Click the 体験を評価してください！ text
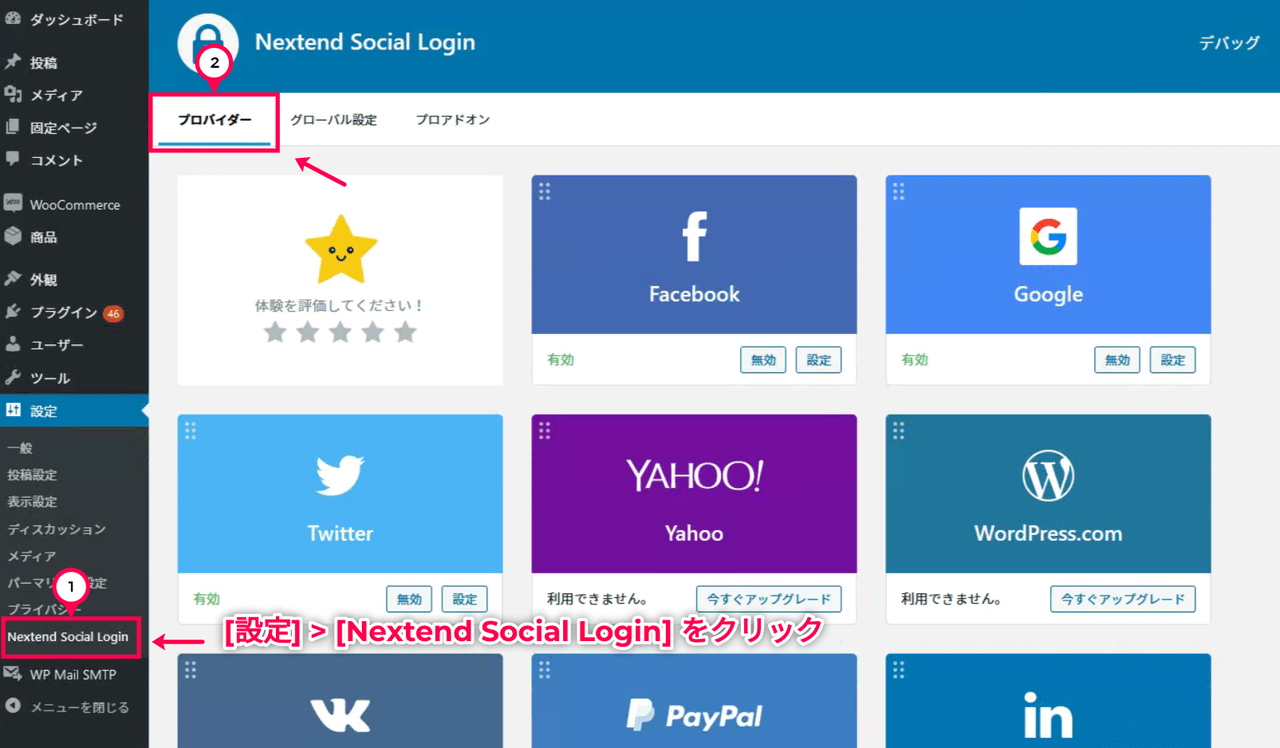The width and height of the screenshot is (1280, 748). pos(340,305)
